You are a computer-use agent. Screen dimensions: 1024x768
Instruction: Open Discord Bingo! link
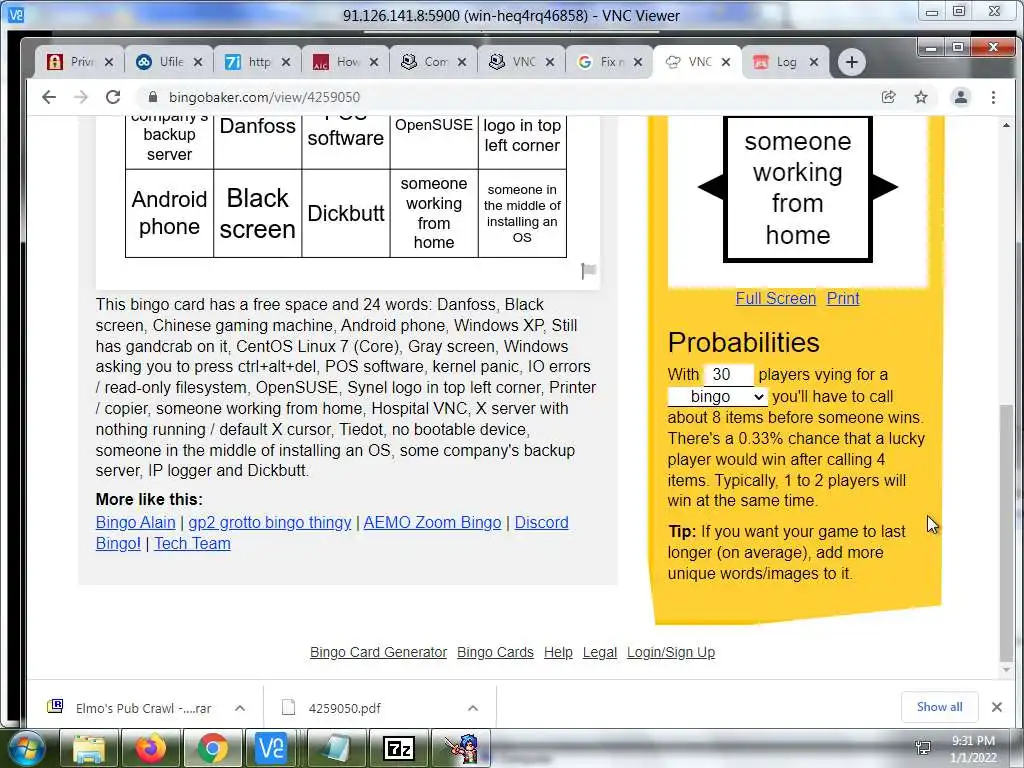pos(541,522)
